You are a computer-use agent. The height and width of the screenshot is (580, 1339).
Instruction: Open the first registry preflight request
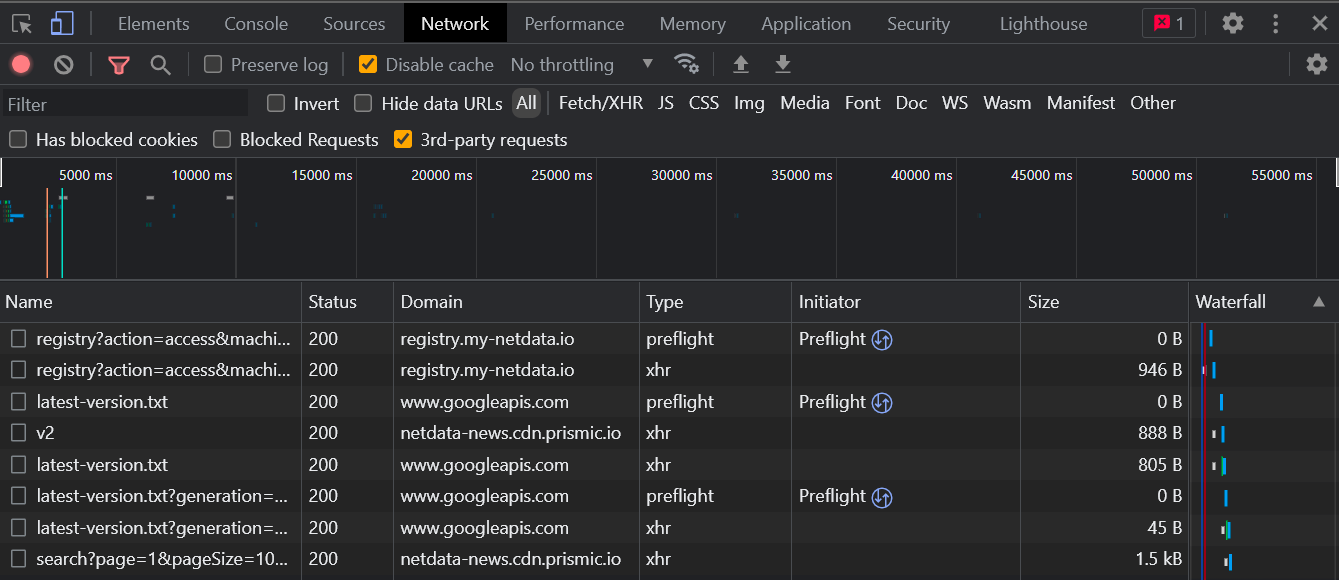click(150, 338)
